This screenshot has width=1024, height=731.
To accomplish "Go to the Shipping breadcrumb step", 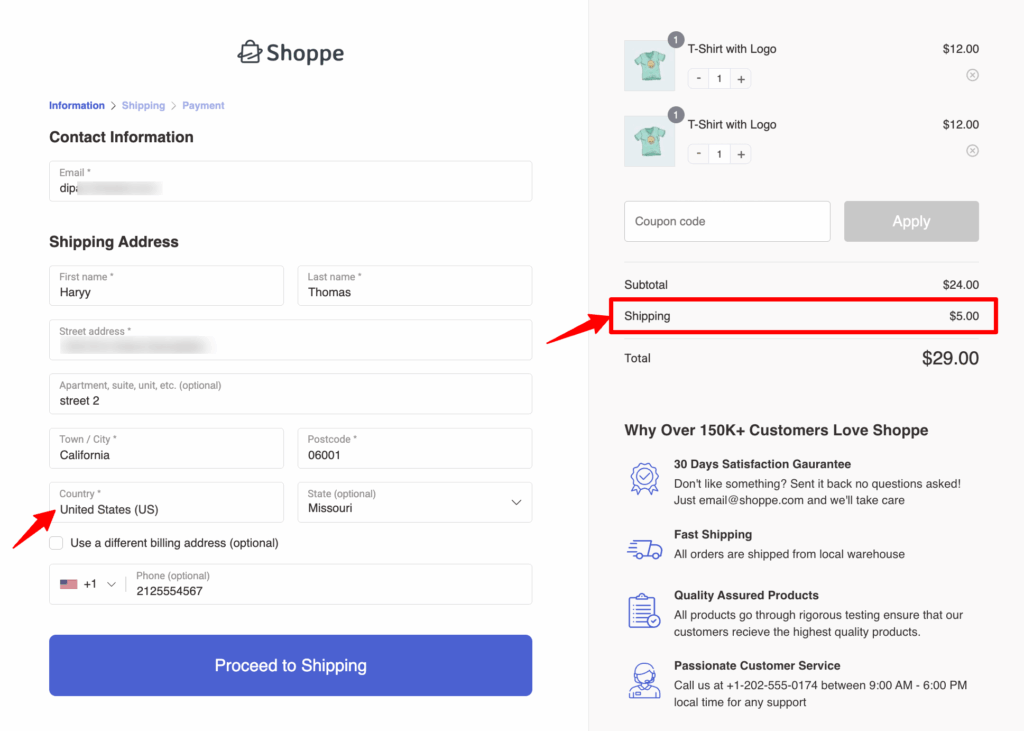I will [143, 105].
